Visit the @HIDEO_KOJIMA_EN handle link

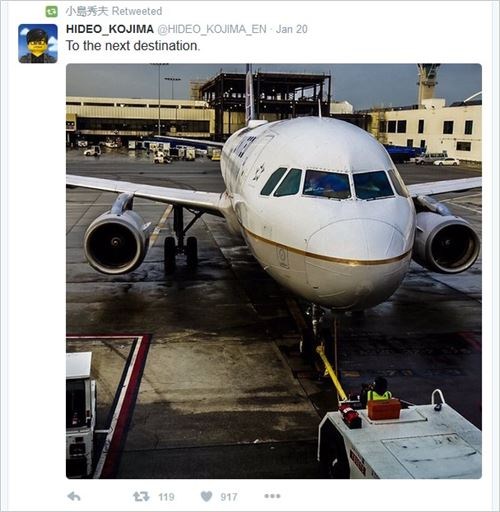point(212,29)
